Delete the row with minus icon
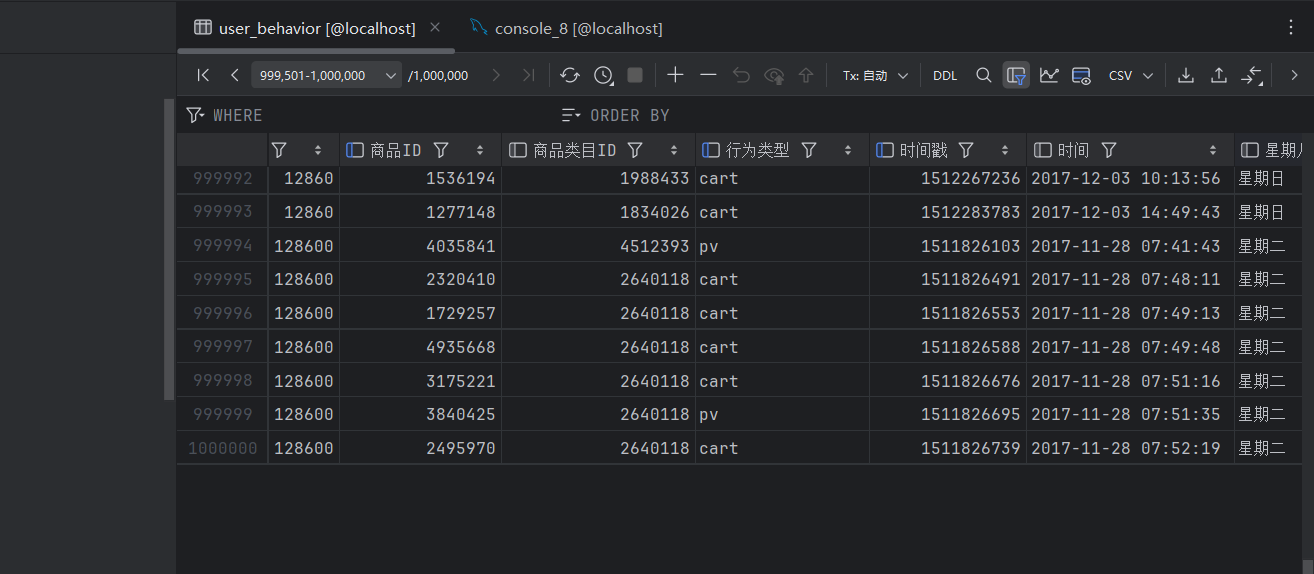 coord(708,75)
